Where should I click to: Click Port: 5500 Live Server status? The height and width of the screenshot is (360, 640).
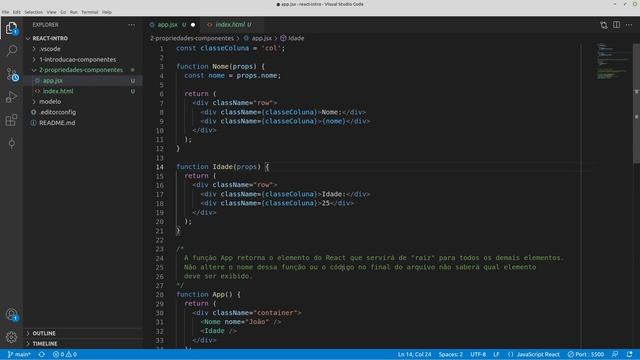click(x=586, y=354)
